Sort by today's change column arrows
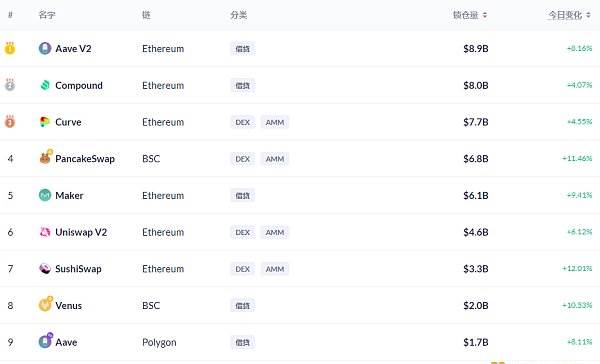Image resolution: width=600 pixels, height=364 pixels. click(x=589, y=15)
